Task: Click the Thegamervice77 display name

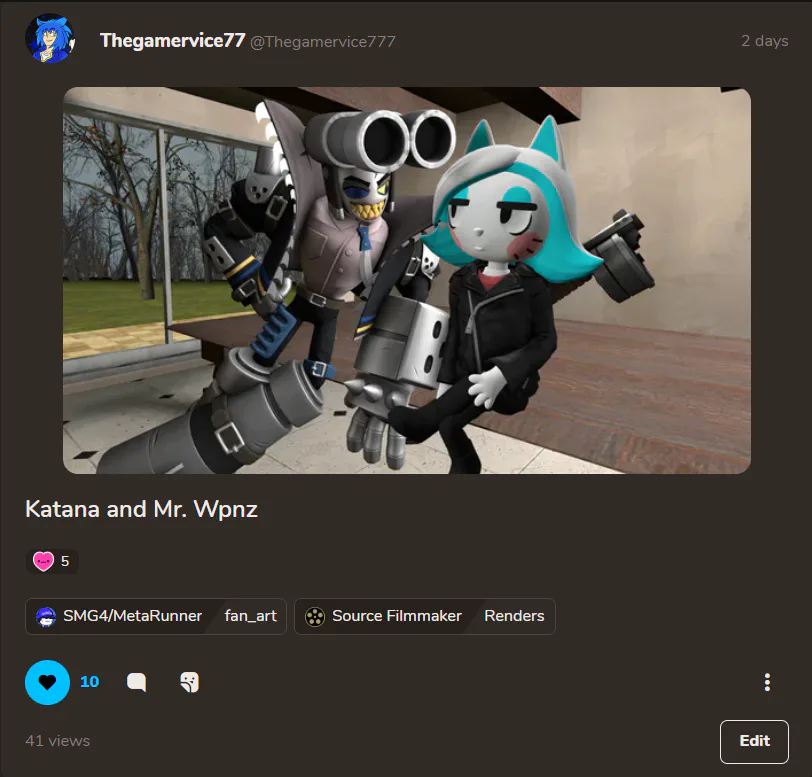Action: click(172, 41)
